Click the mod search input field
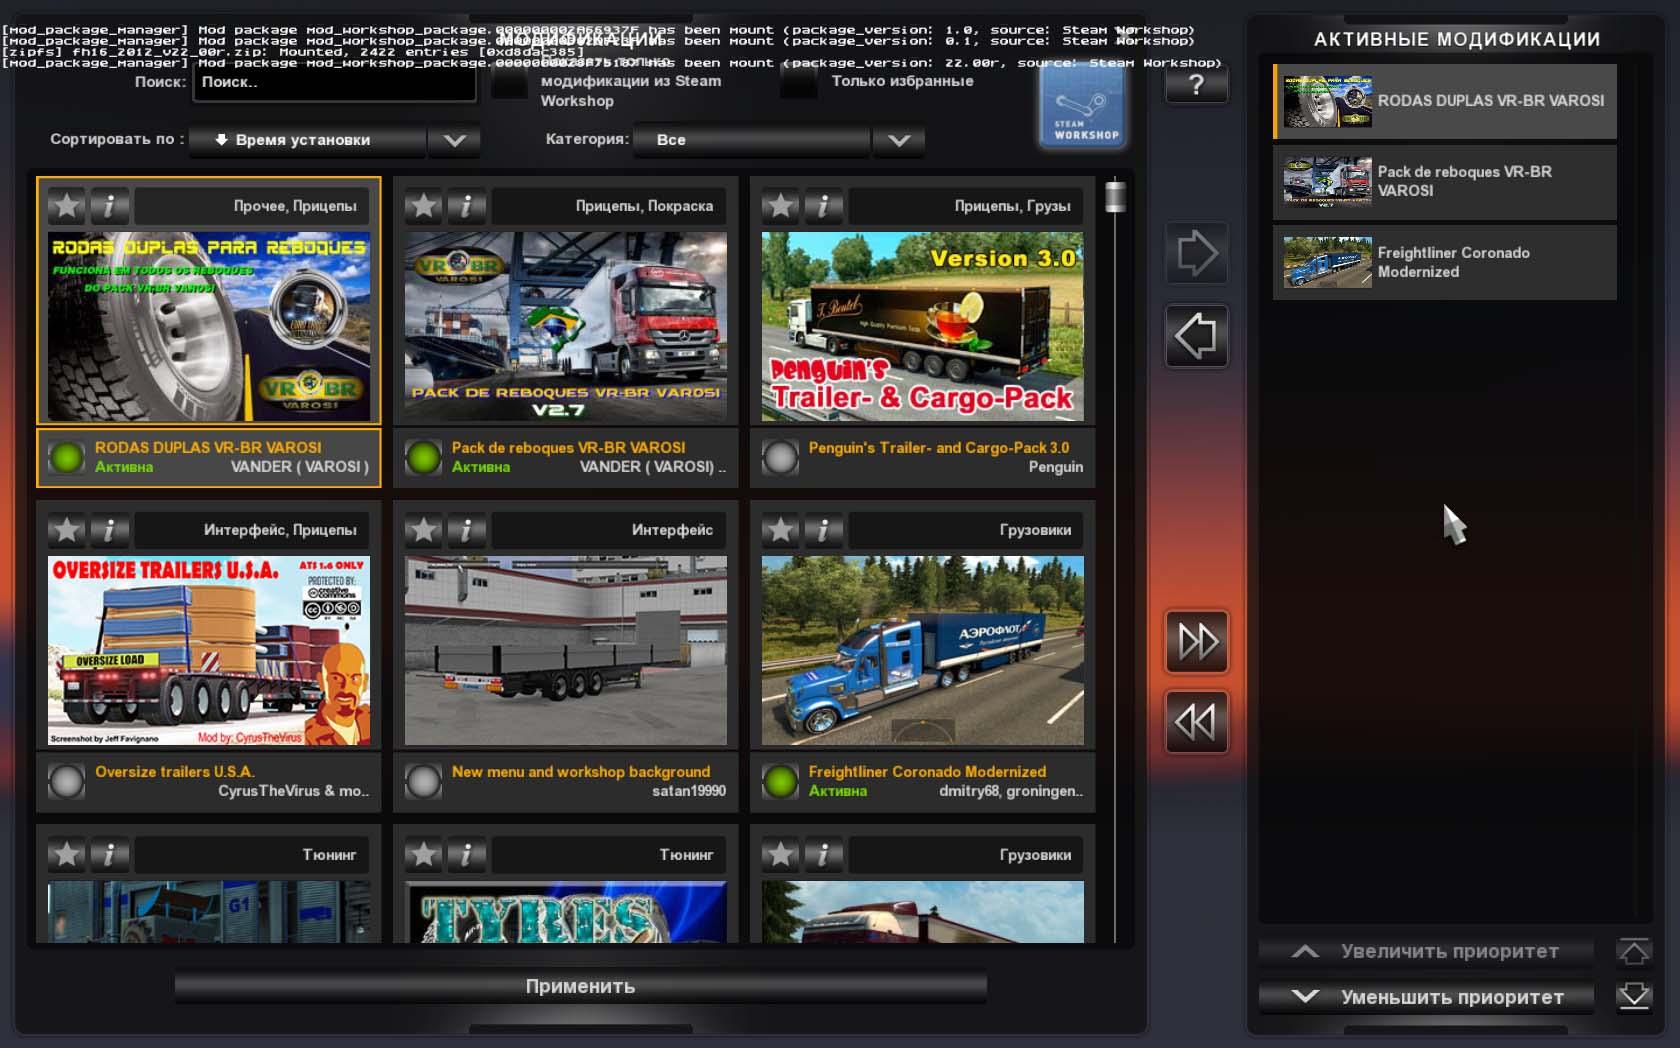1680x1048 pixels. coord(335,83)
